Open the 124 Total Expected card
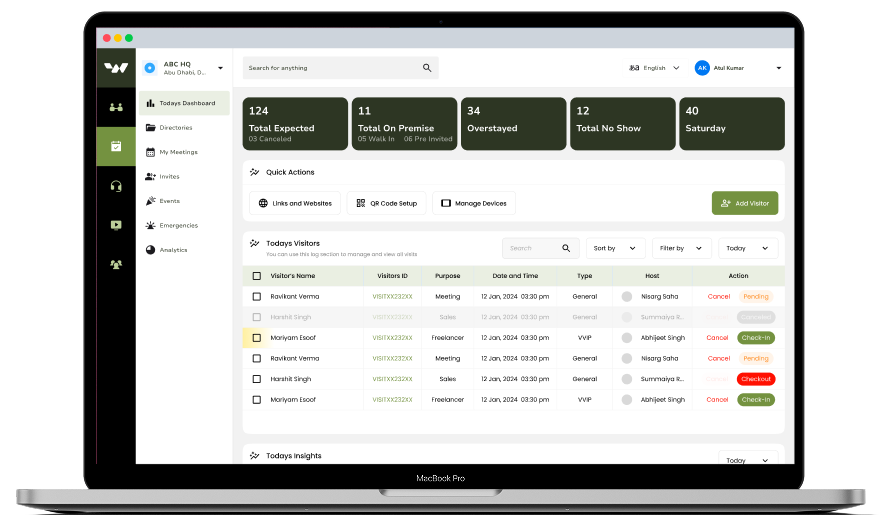The height and width of the screenshot is (520, 887). [x=295, y=124]
